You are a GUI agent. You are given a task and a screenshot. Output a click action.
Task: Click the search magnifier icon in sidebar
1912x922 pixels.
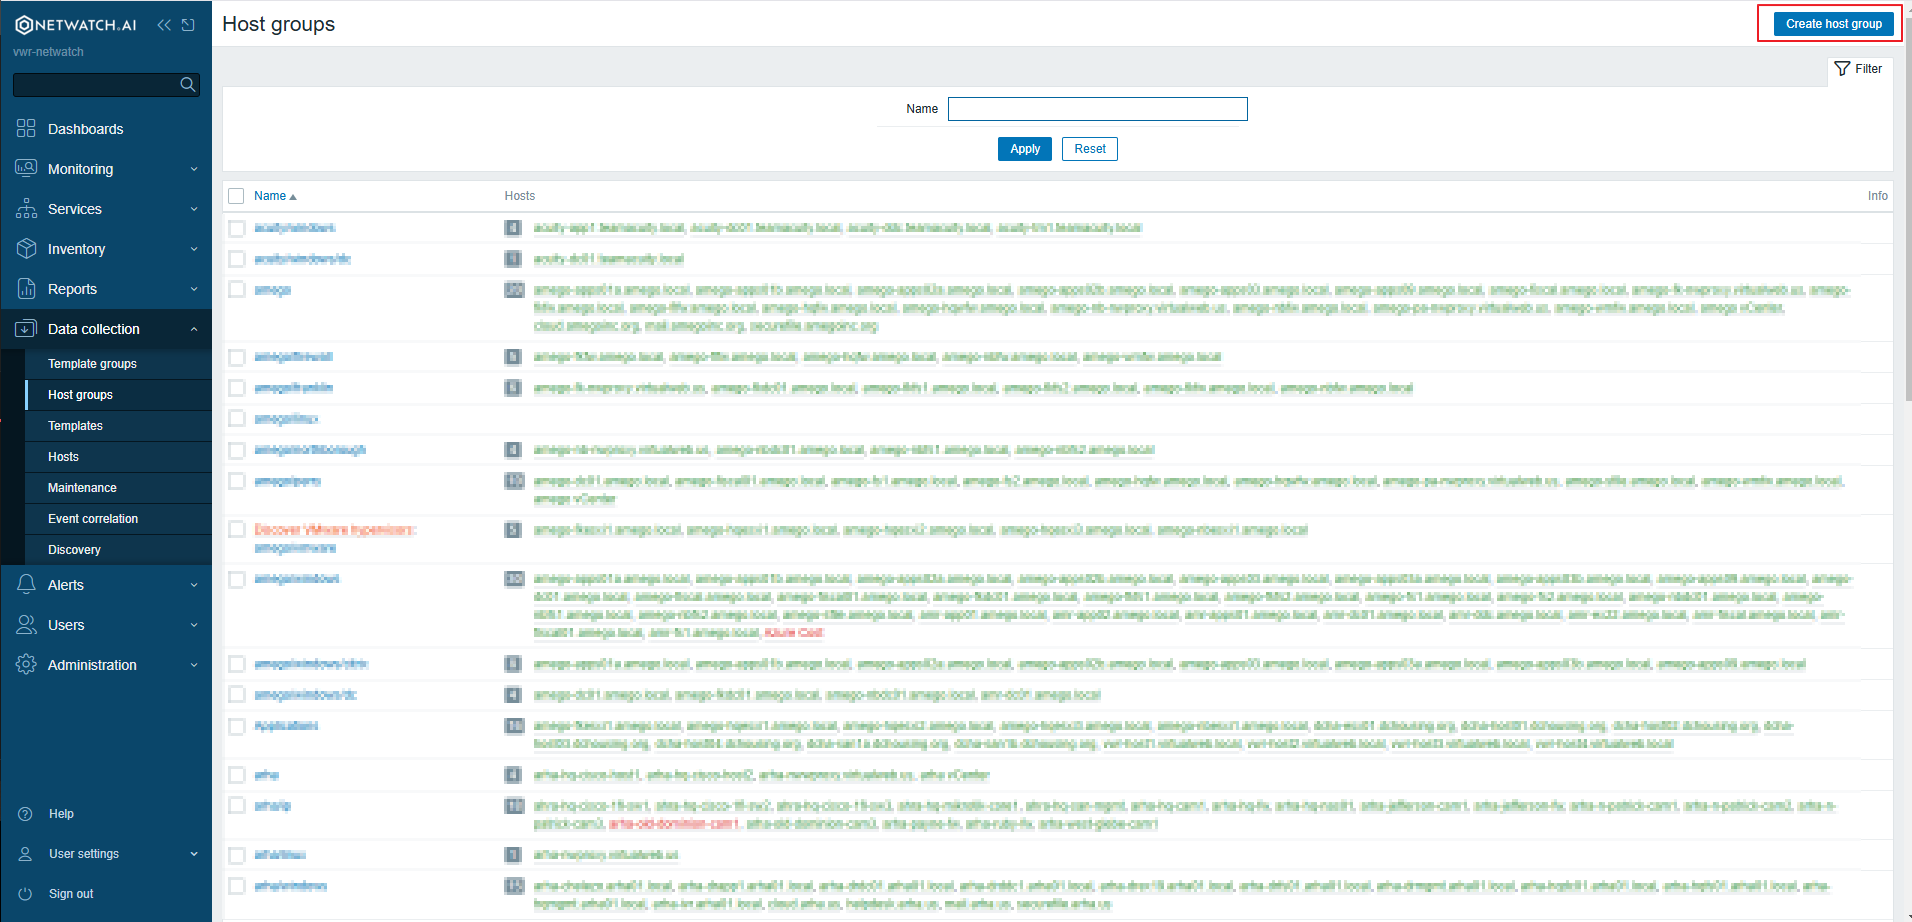(x=187, y=85)
